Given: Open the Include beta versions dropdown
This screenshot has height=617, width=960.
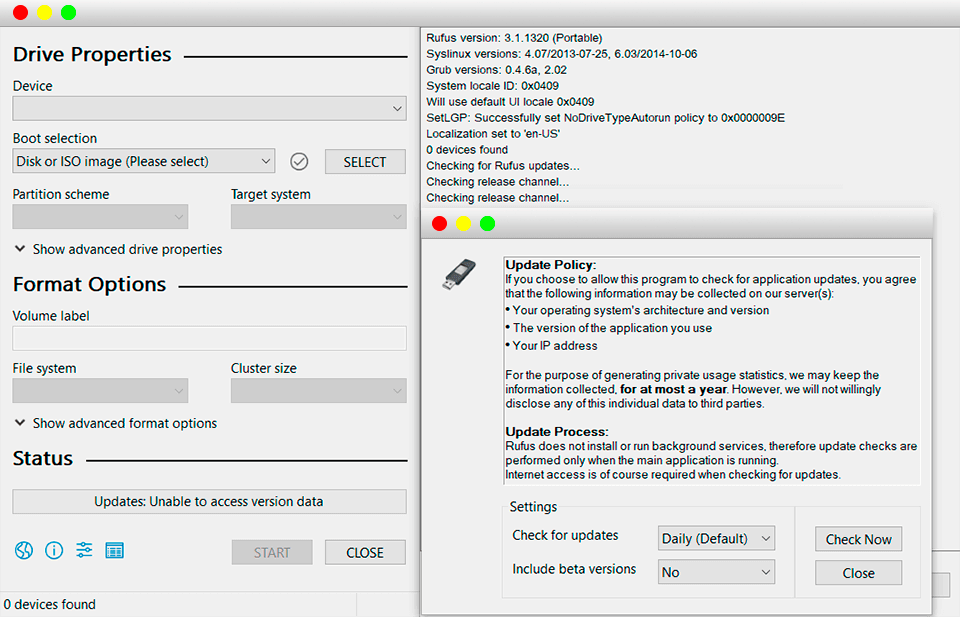Looking at the screenshot, I should pos(716,572).
